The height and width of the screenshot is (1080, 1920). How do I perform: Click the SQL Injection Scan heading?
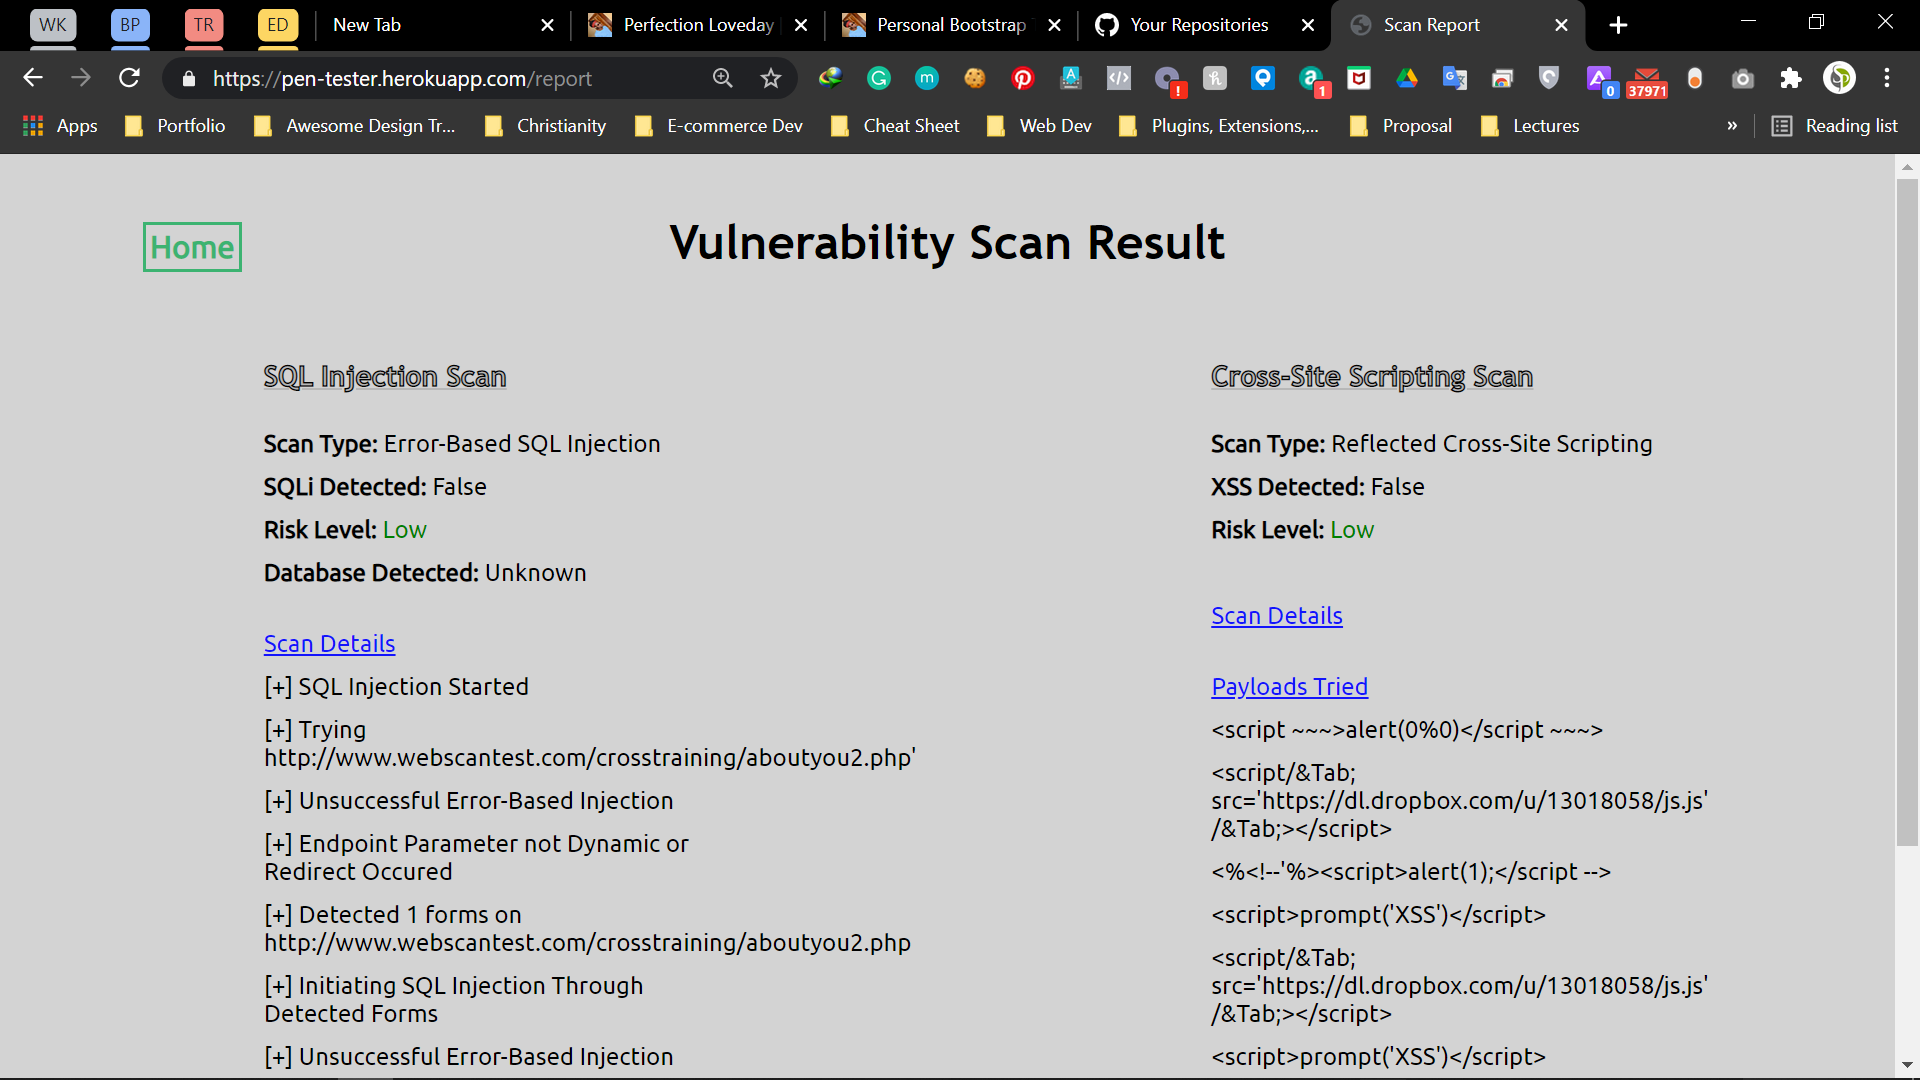point(385,377)
